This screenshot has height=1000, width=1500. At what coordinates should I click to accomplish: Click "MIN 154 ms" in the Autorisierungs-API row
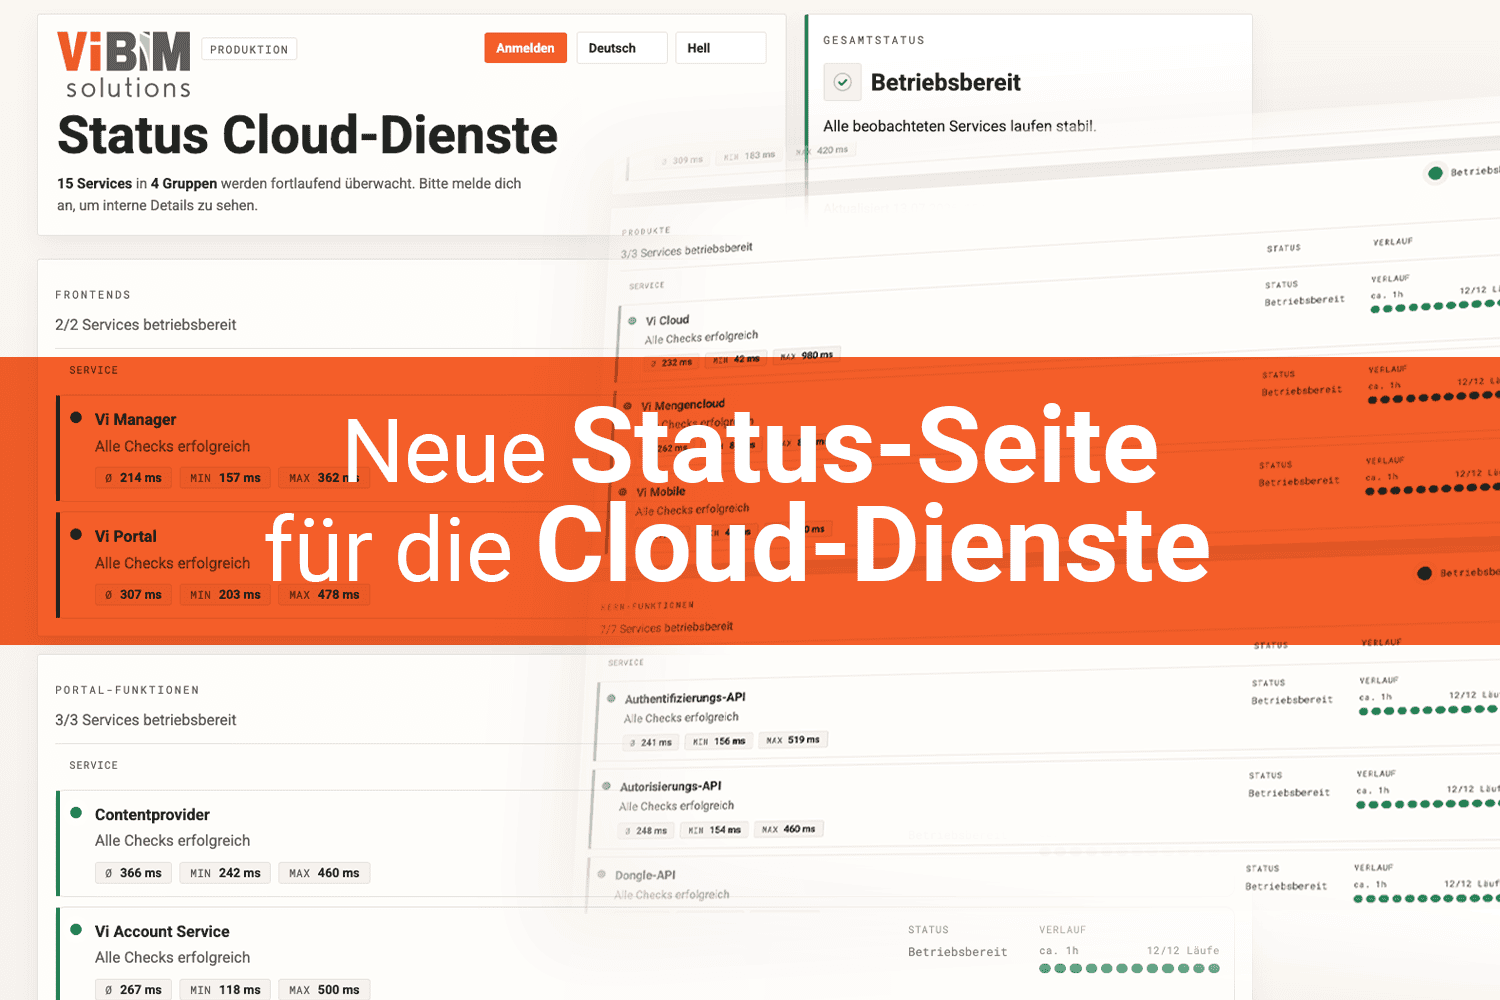coord(715,830)
